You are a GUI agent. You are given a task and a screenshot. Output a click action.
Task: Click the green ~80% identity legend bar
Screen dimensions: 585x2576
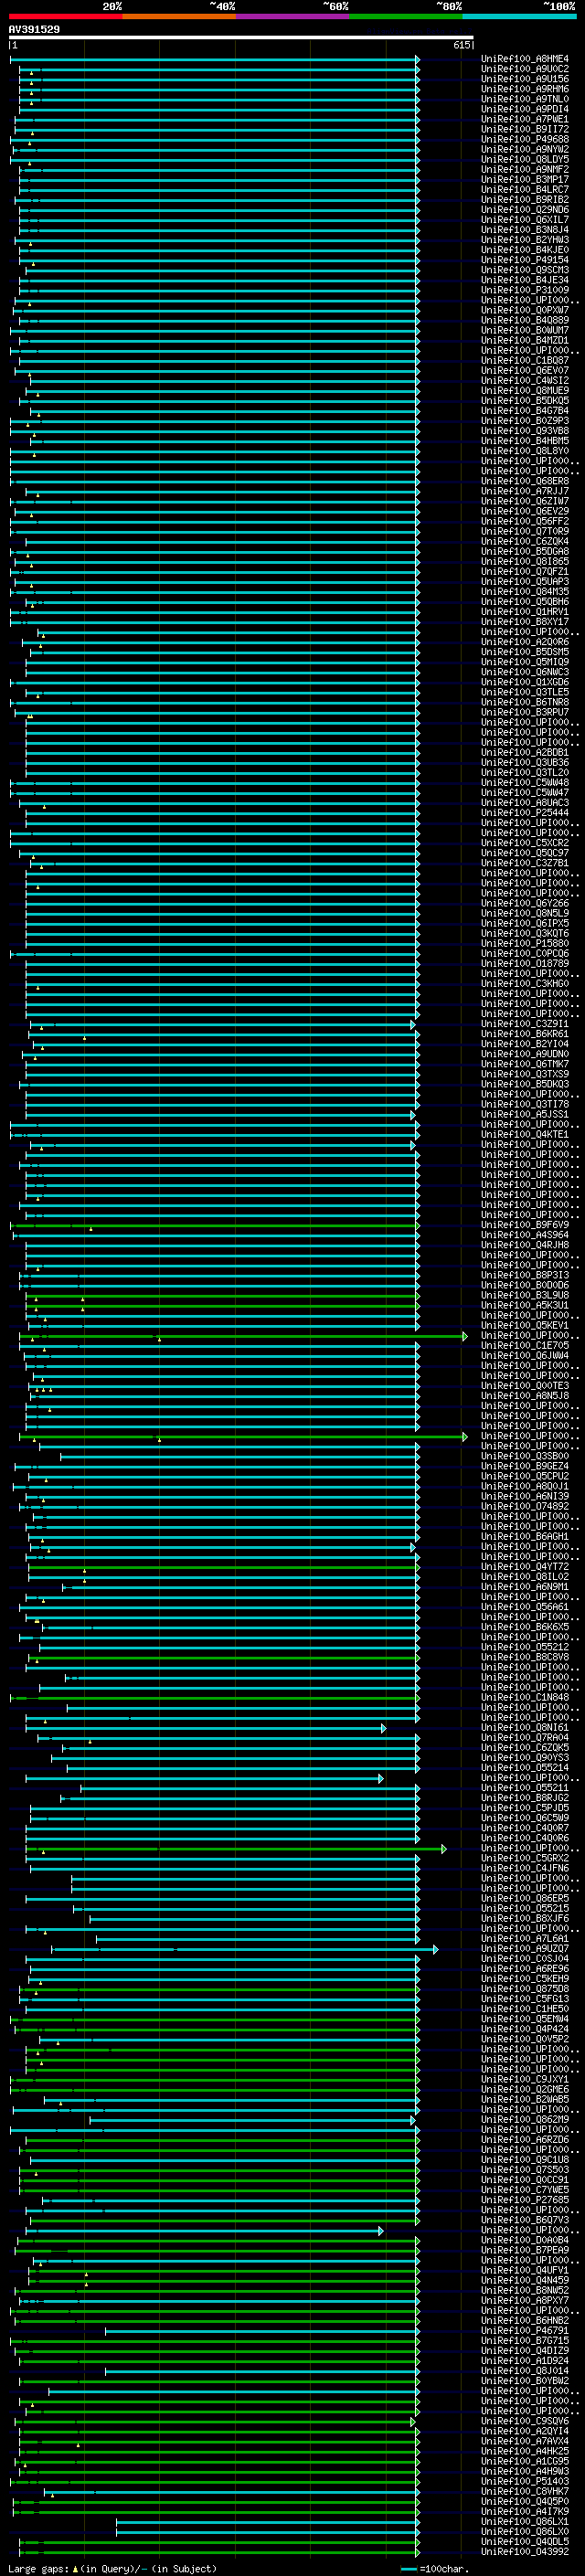click(406, 16)
